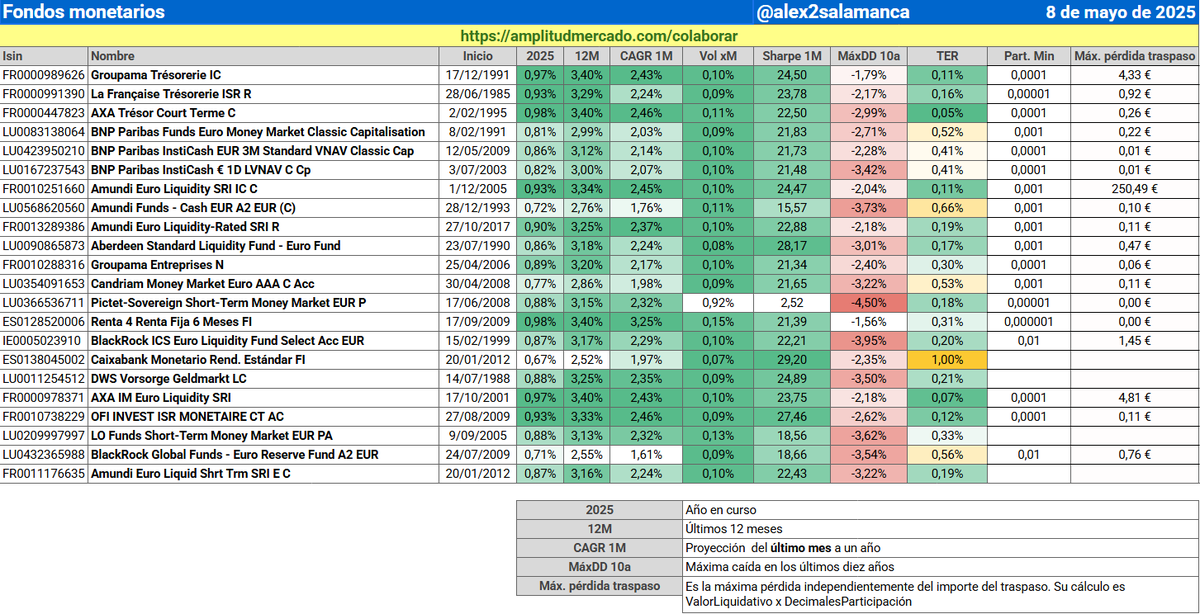Screen dimensions: 1200x614
Task: Select the 4,81 € max loss cell
Action: pyautogui.click(x=1134, y=398)
